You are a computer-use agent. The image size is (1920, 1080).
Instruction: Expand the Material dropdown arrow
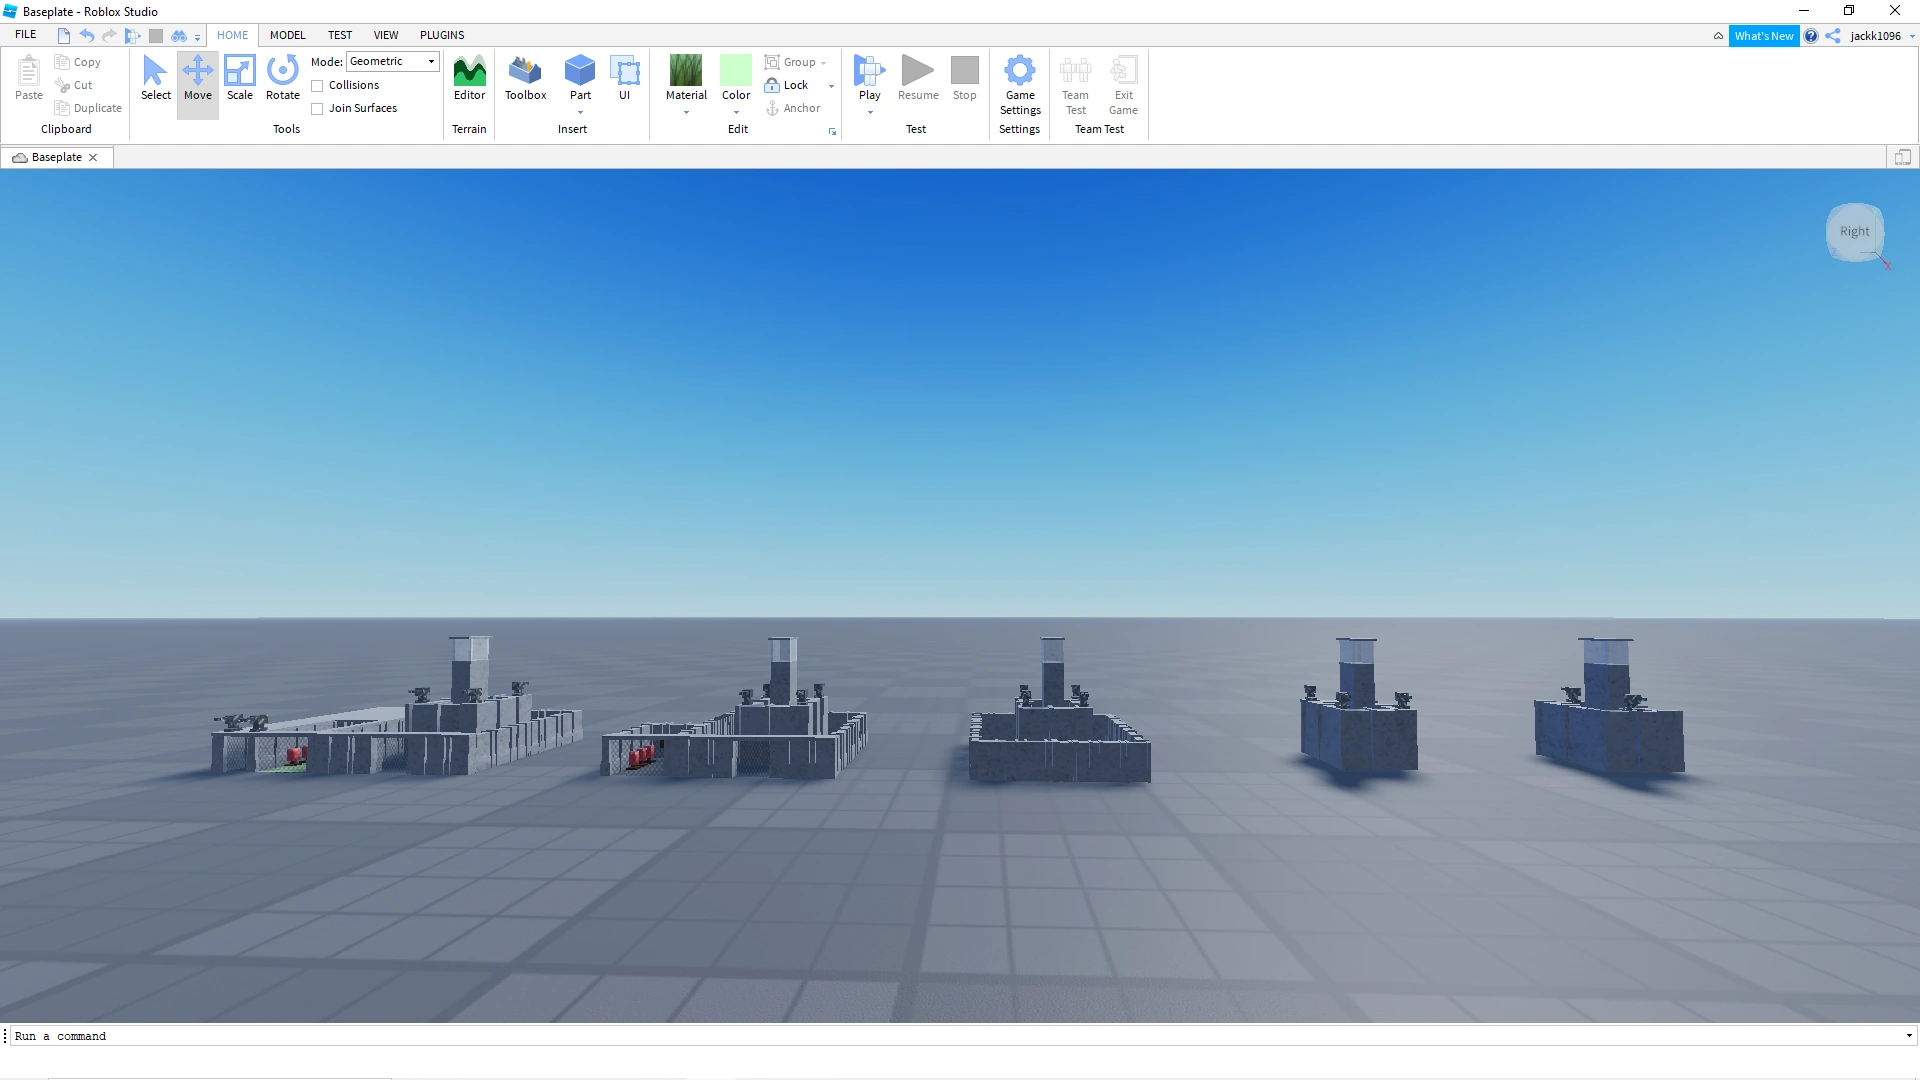[x=686, y=113]
